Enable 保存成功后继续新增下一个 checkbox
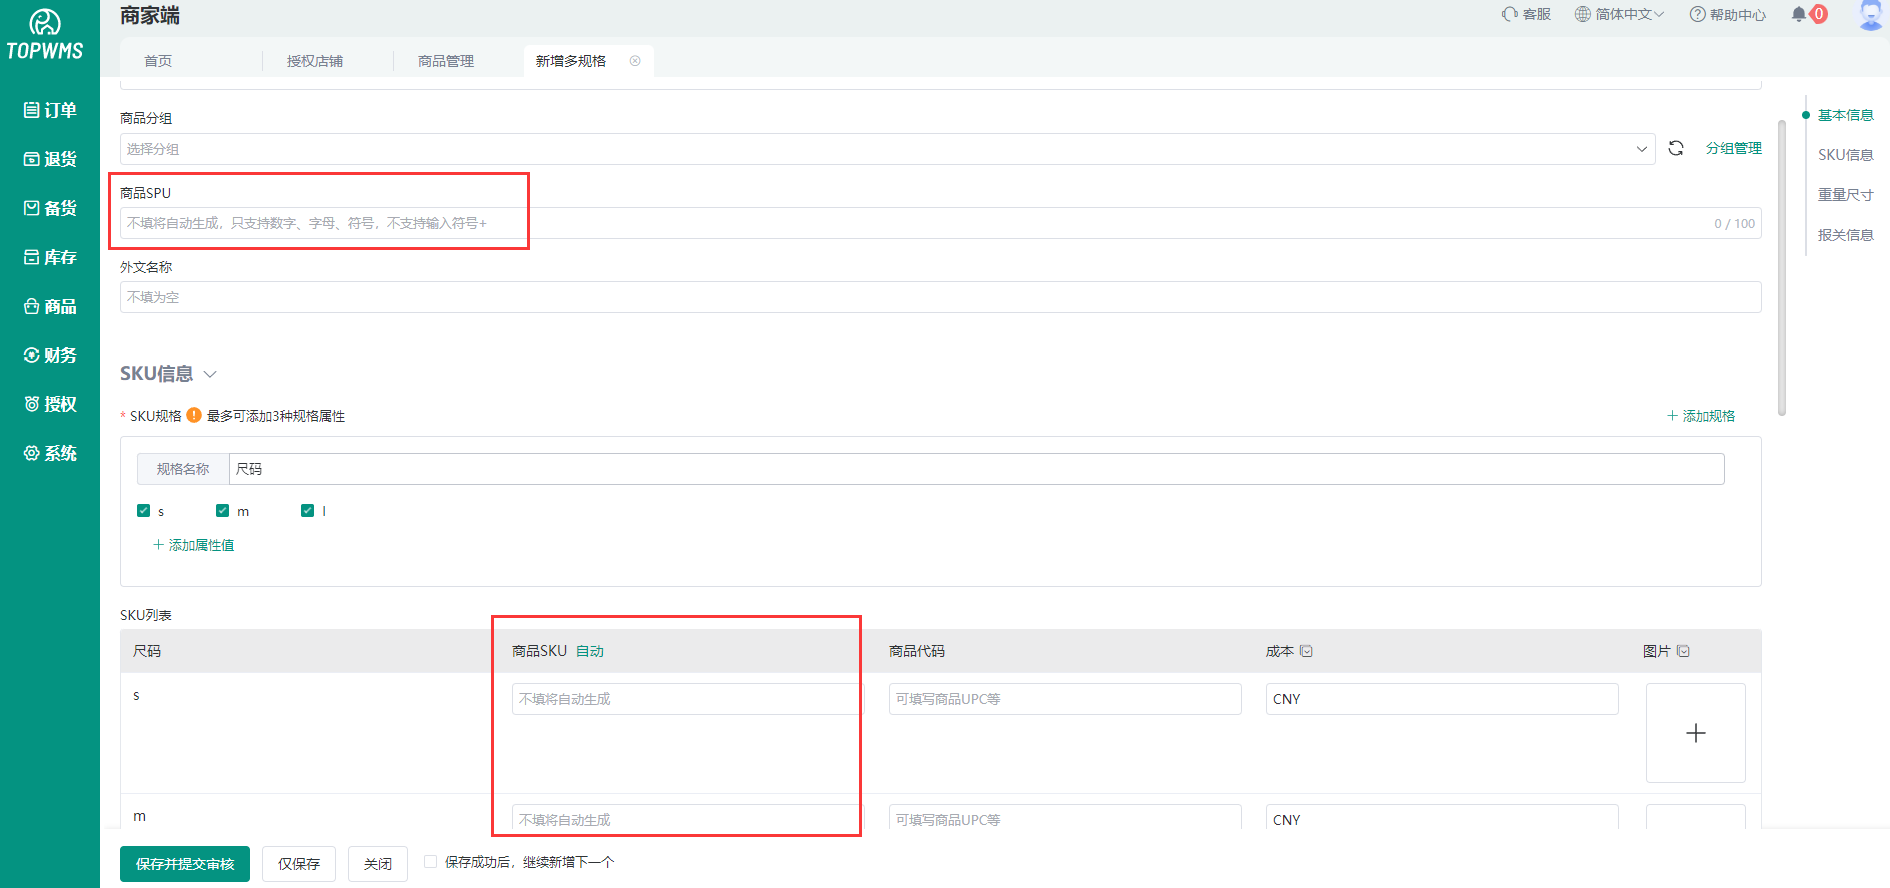The width and height of the screenshot is (1890, 888). point(430,862)
